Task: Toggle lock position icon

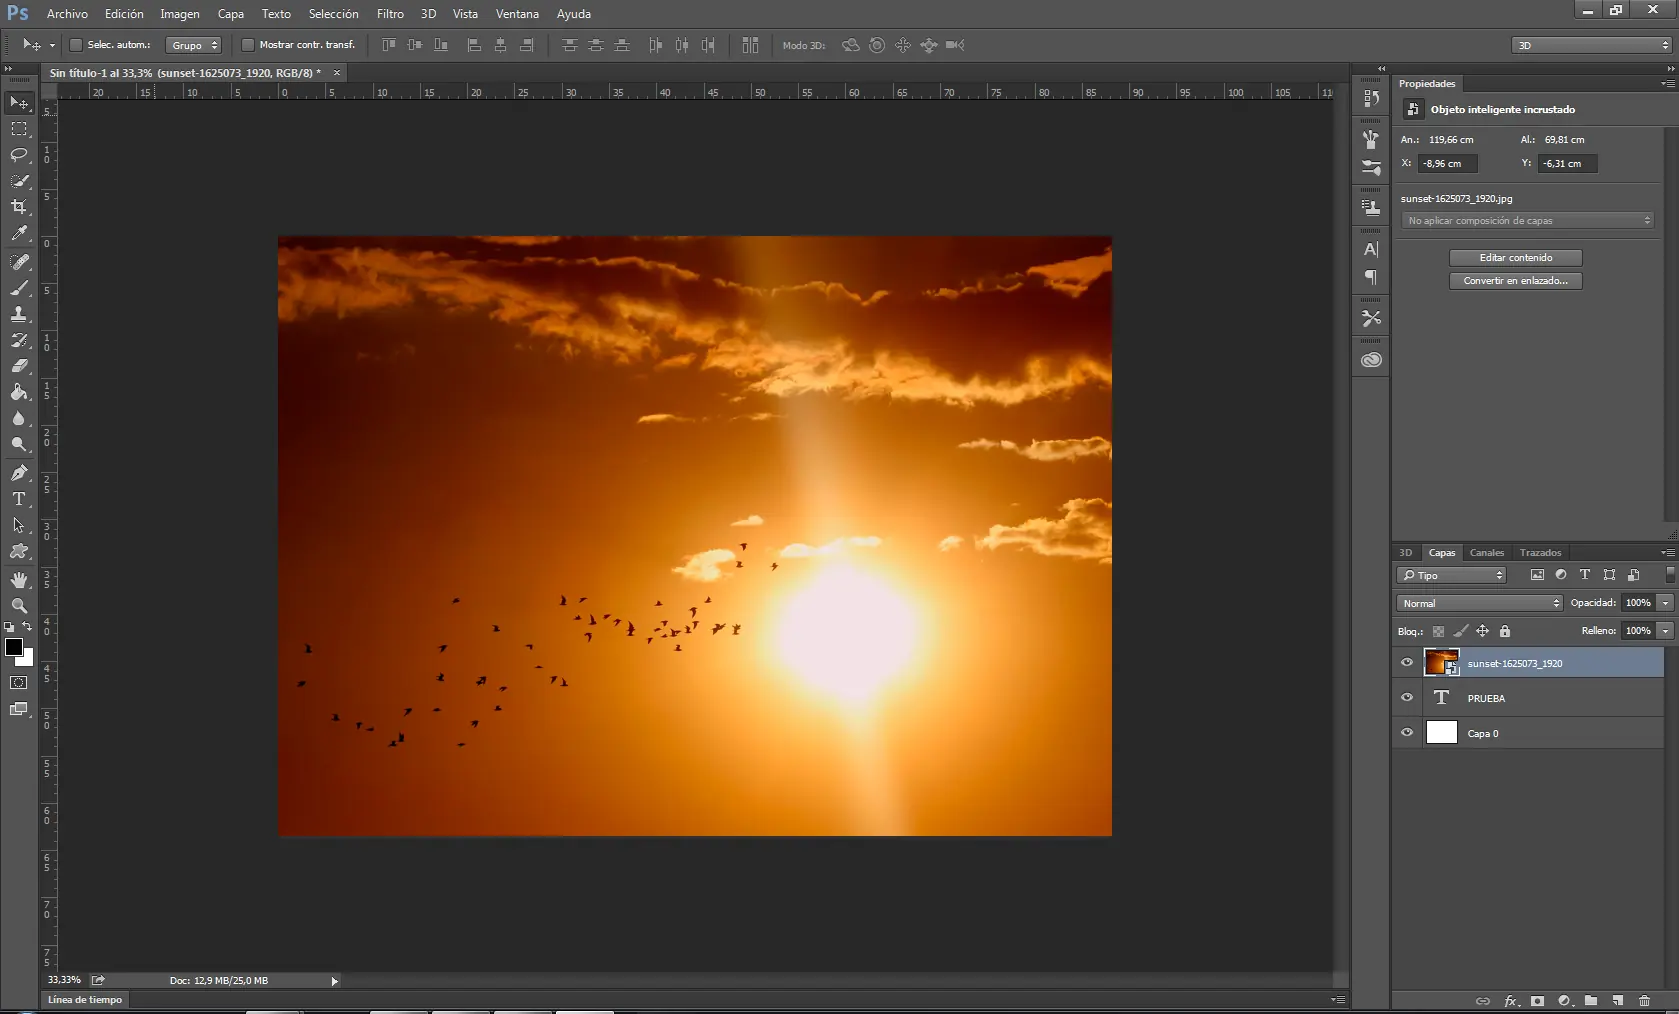Action: coord(1482,631)
